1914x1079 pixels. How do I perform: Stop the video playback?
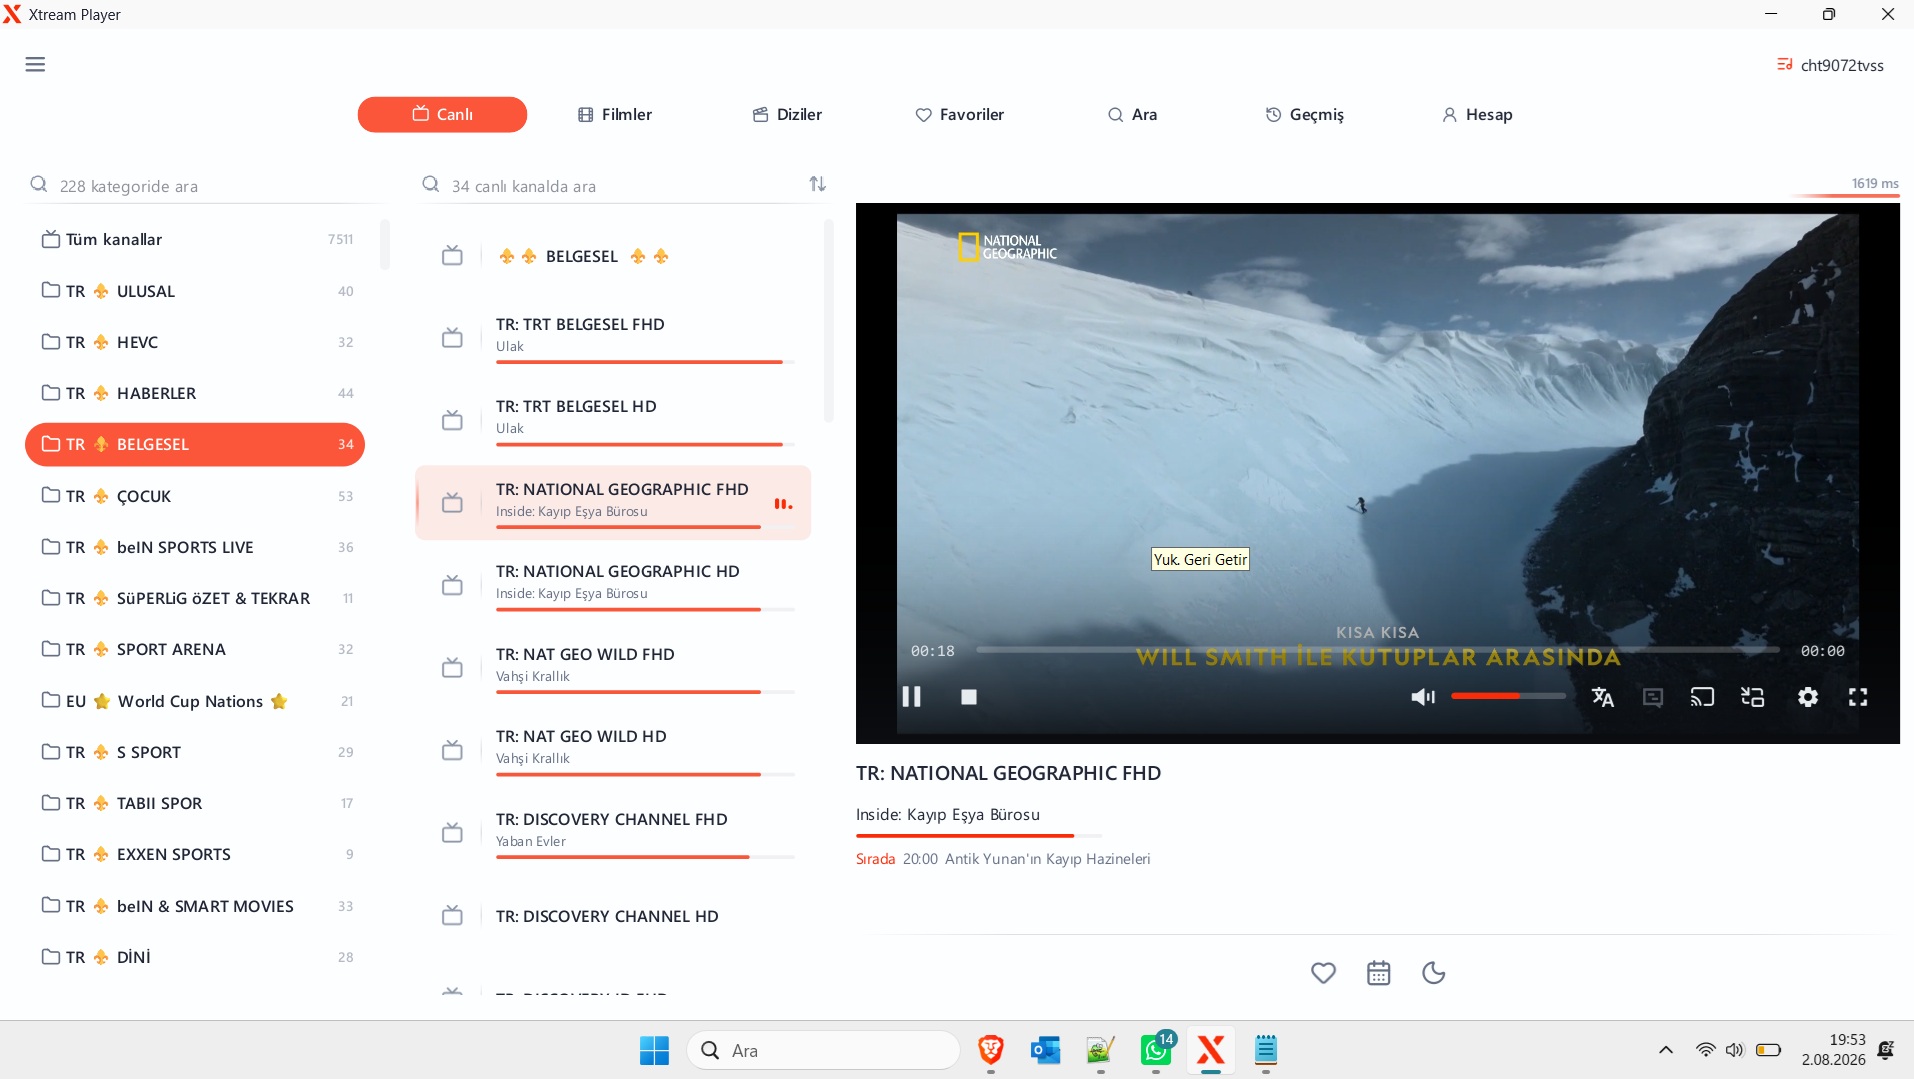tap(968, 697)
